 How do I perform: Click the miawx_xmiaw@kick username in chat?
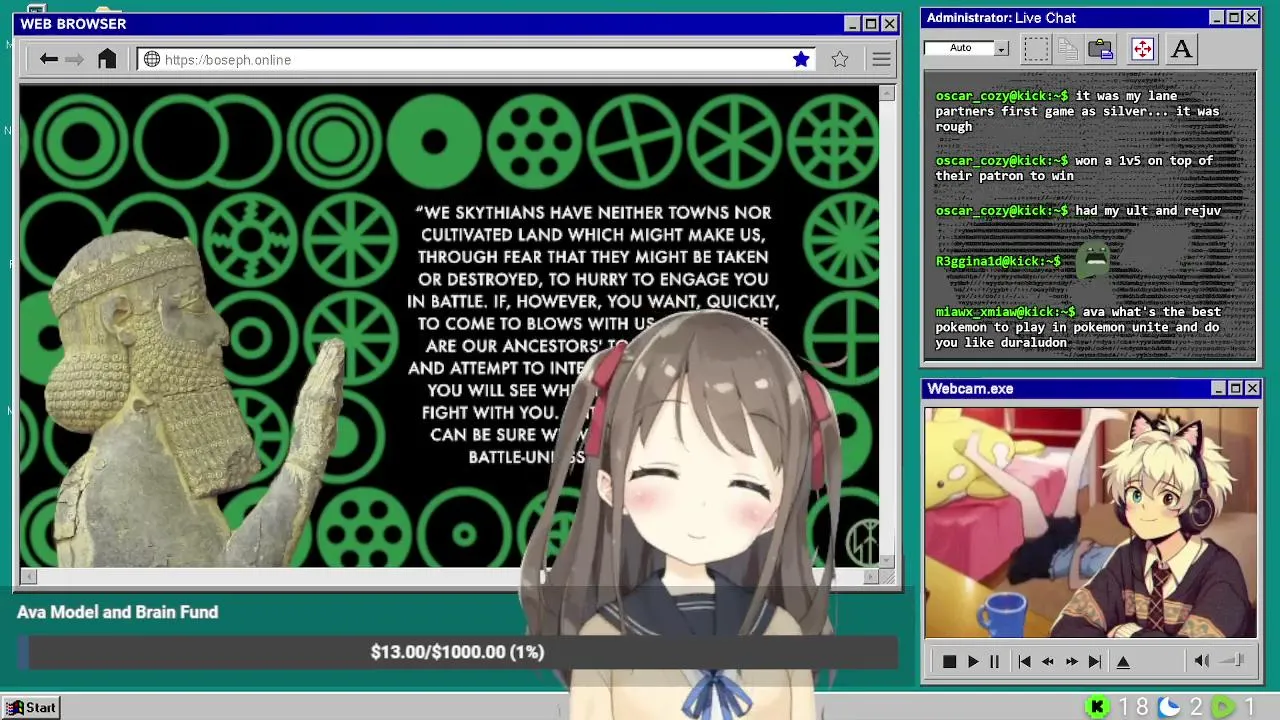(1005, 312)
